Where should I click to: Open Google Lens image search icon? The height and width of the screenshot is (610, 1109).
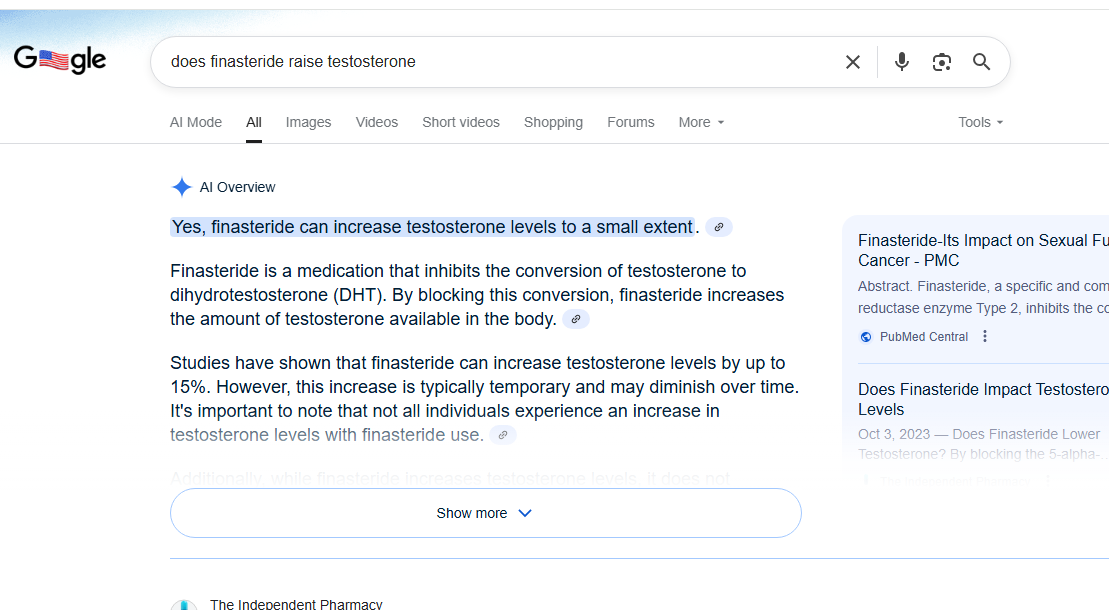tap(941, 62)
